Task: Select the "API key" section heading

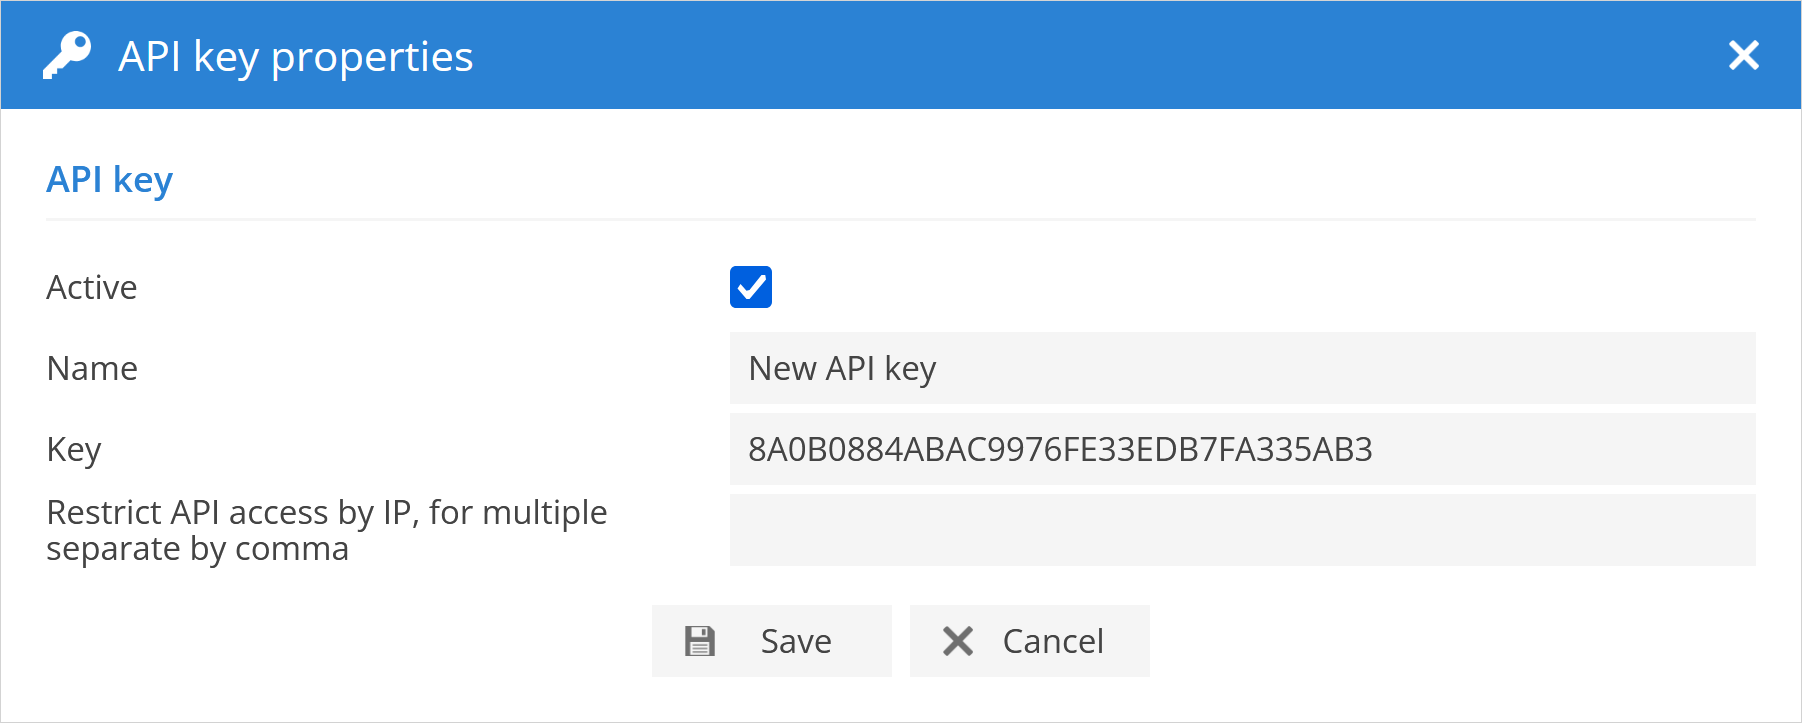Action: (110, 180)
